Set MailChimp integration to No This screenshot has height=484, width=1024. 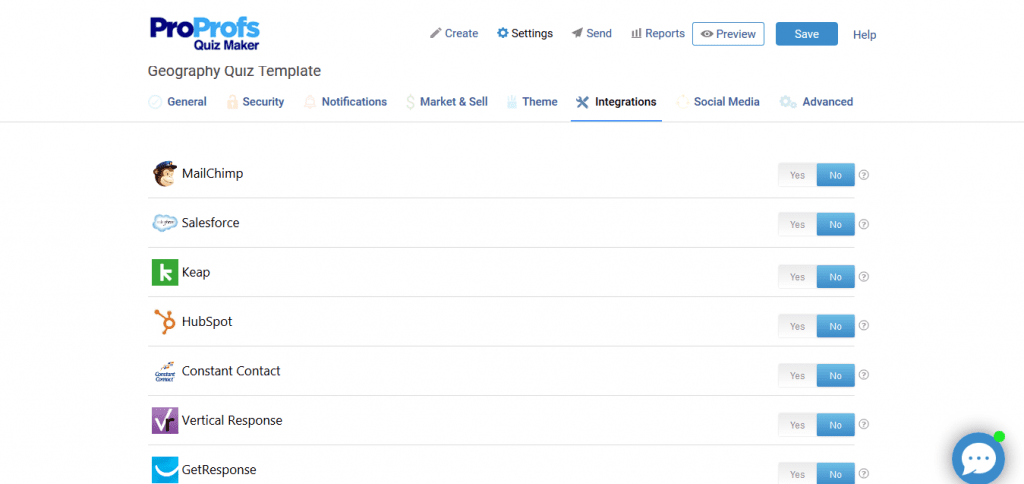pyautogui.click(x=835, y=175)
